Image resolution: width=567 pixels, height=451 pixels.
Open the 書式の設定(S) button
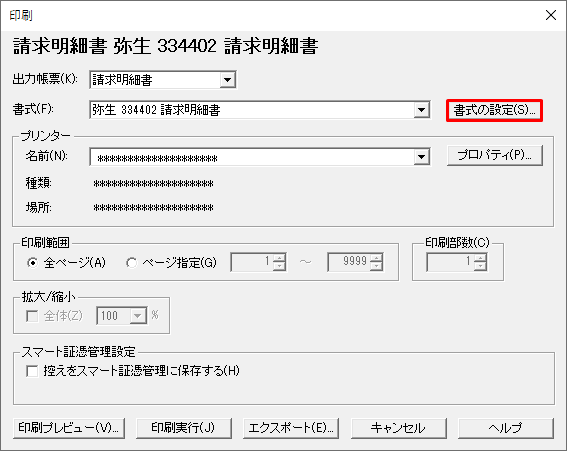tap(494, 110)
